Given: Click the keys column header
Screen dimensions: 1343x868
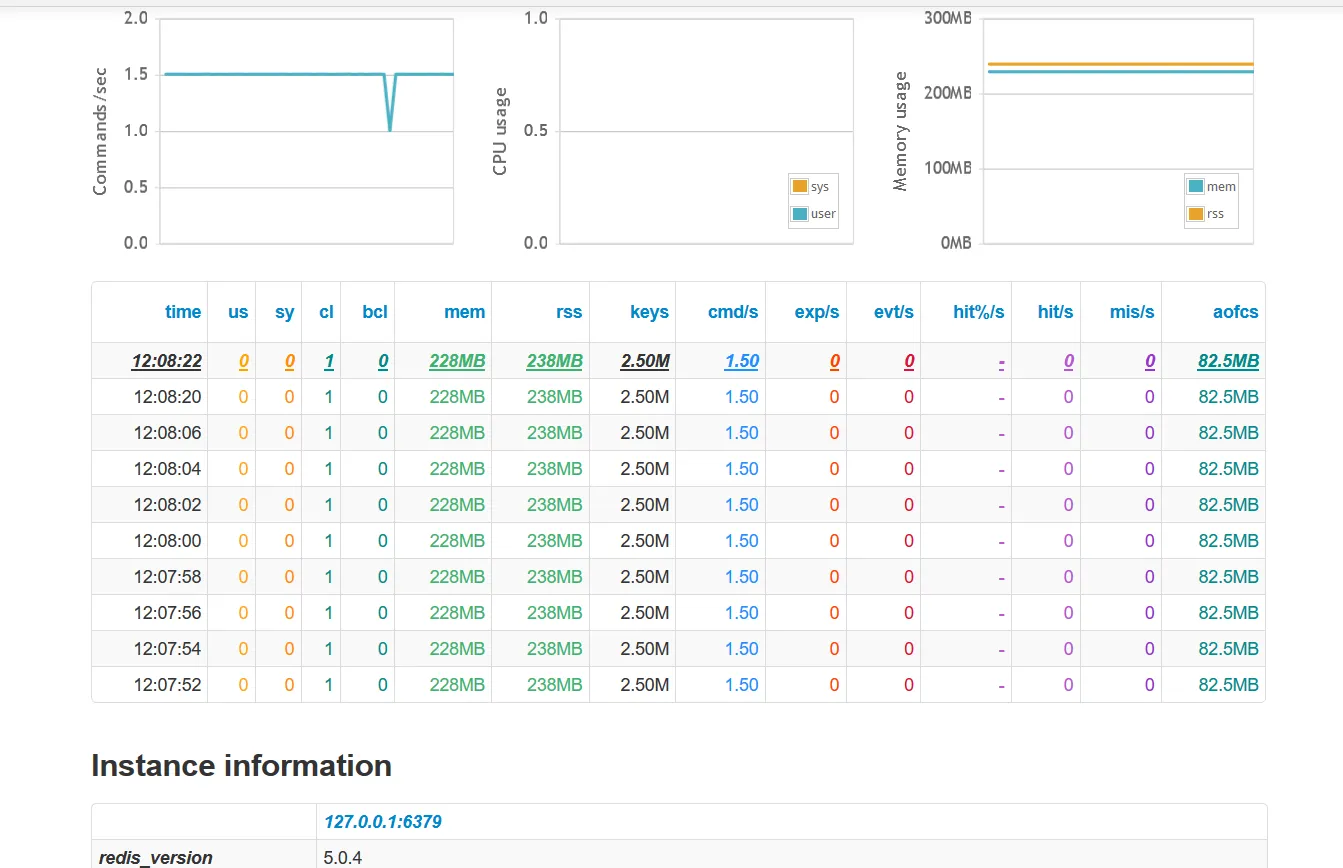Looking at the screenshot, I should 649,312.
